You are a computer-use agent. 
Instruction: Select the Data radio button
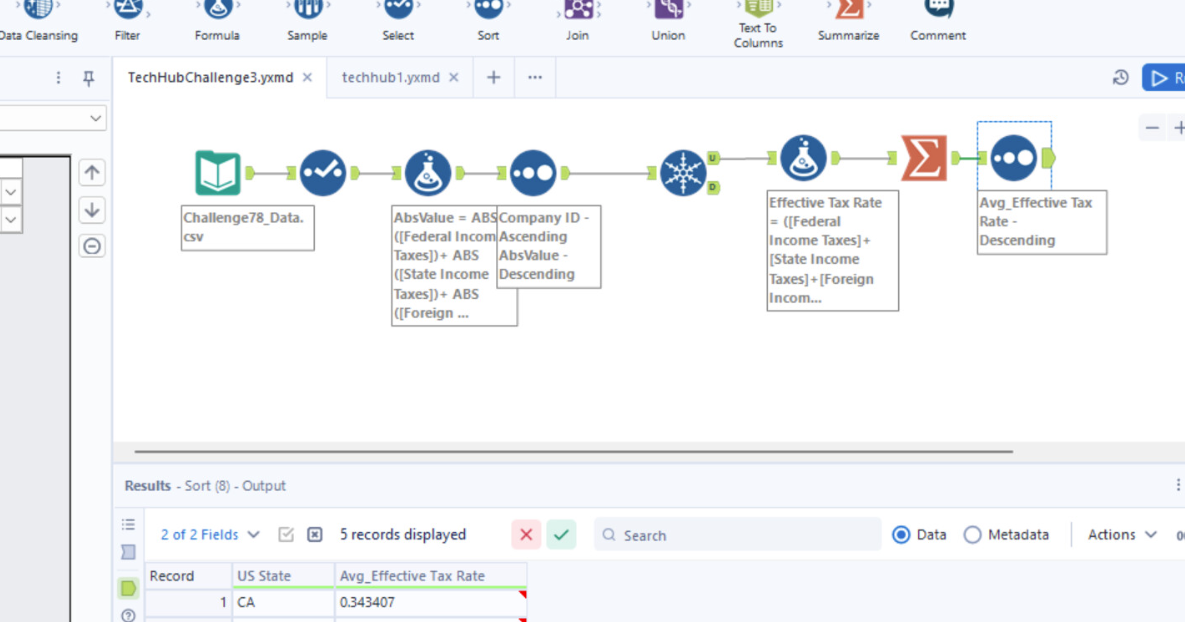tap(901, 535)
